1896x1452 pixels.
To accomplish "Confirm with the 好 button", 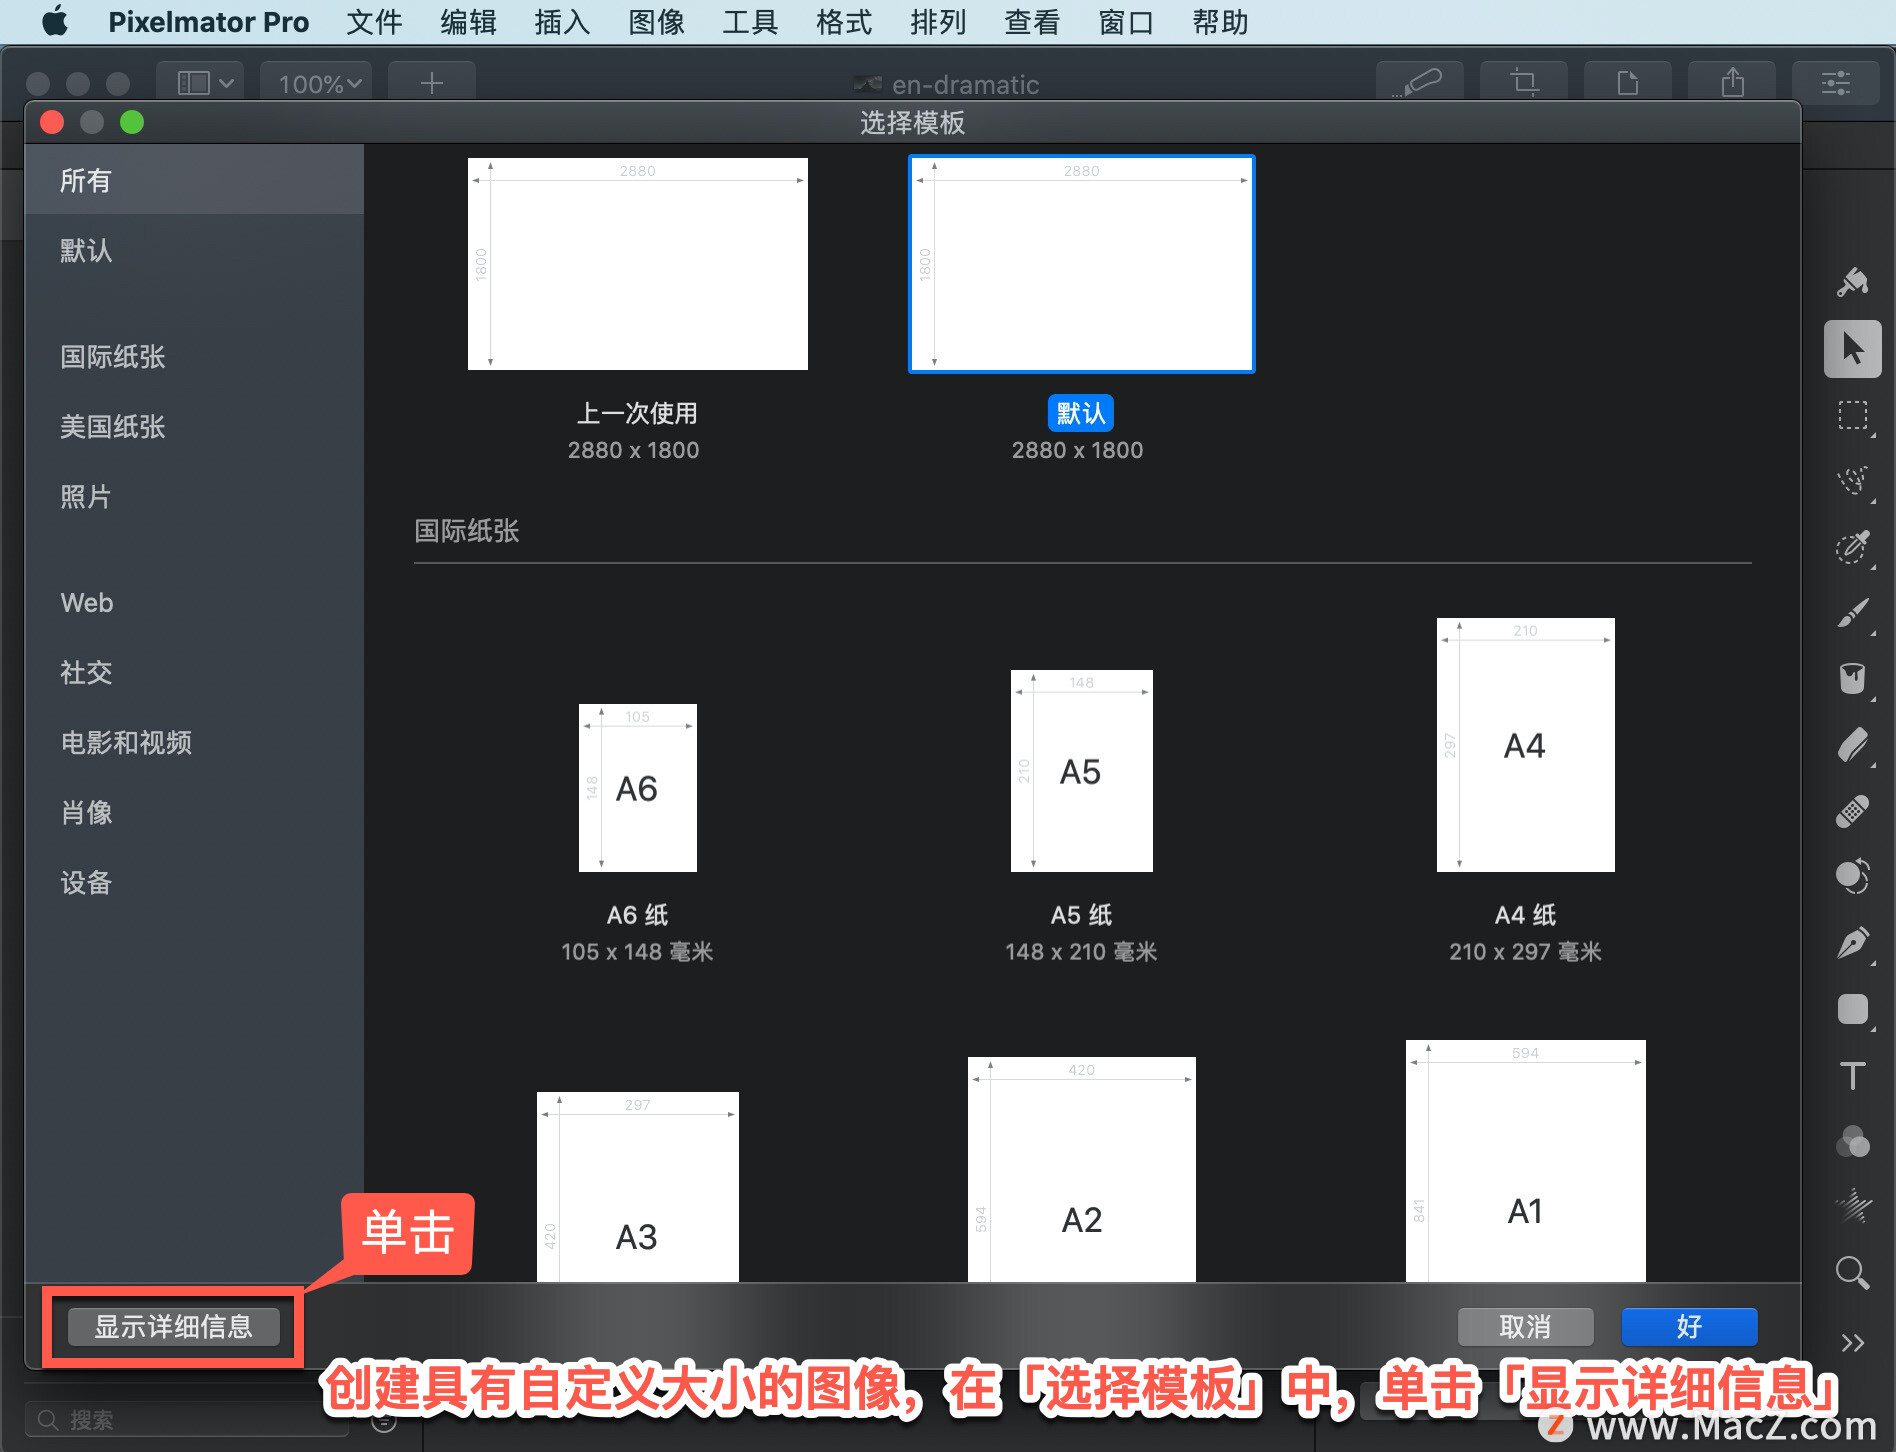I will (1689, 1327).
